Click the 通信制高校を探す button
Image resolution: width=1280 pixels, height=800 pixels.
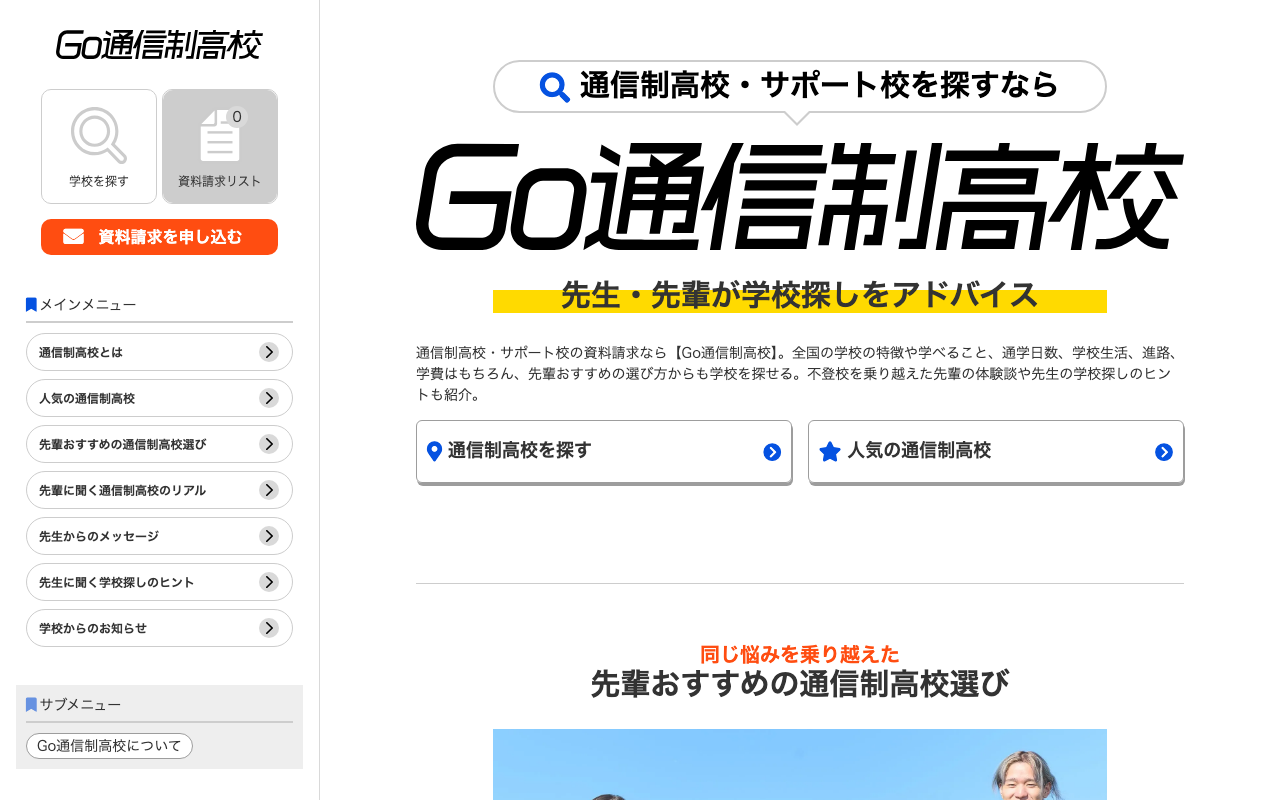pos(604,452)
